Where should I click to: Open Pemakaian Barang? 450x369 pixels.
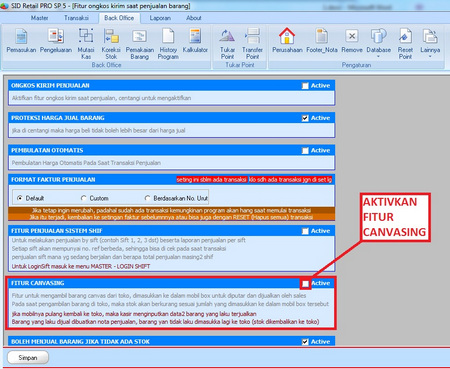pyautogui.click(x=140, y=44)
